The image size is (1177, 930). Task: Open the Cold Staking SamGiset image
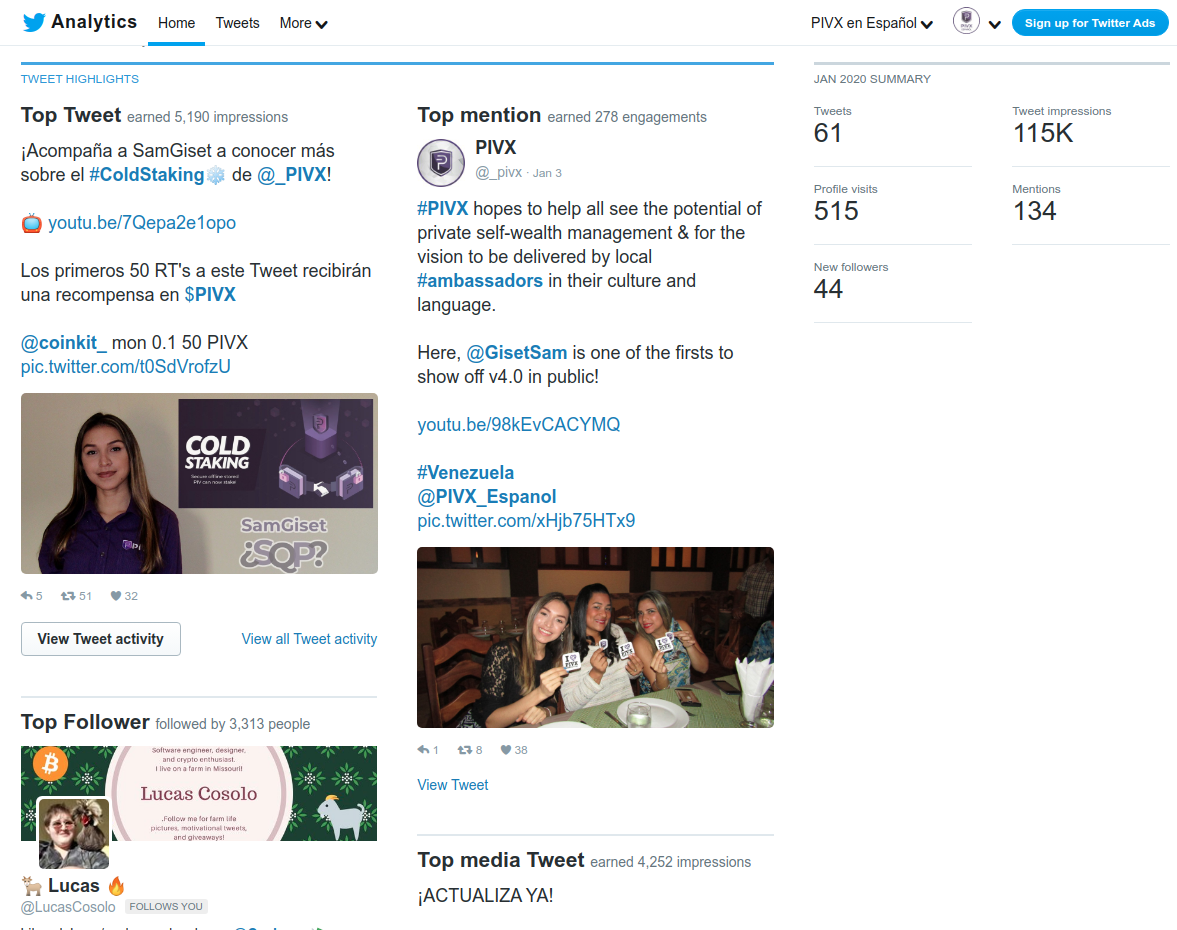pyautogui.click(x=199, y=483)
